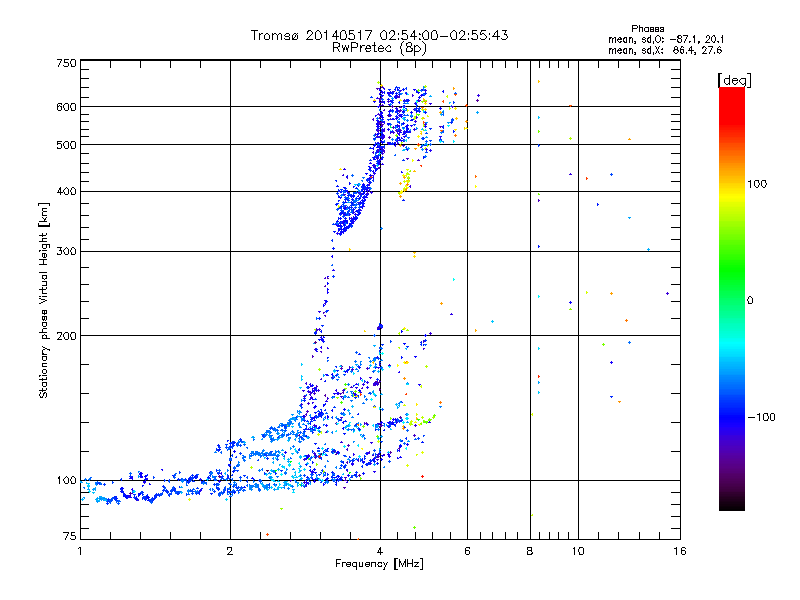Click the x-axis tick label '1'

coord(80,551)
